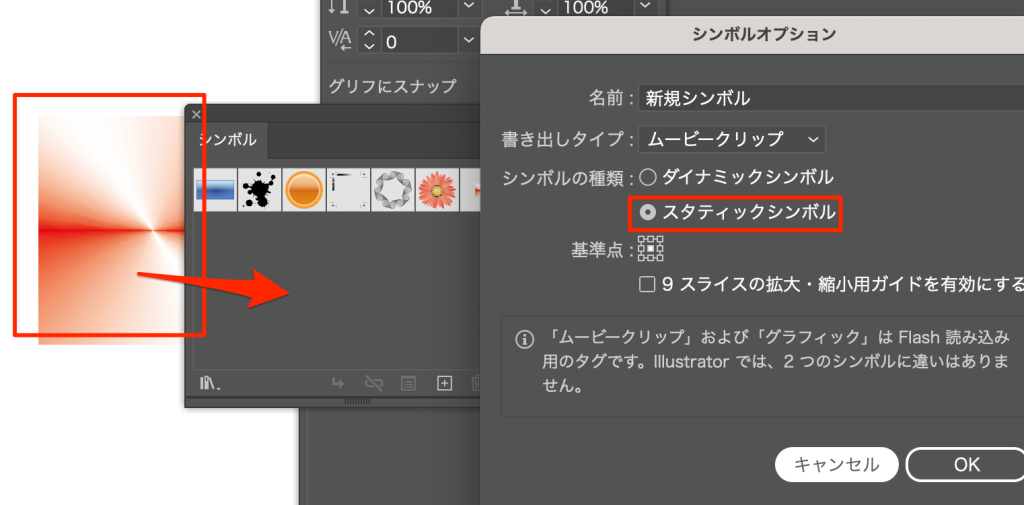This screenshot has width=1024, height=505.
Task: Click the Place Symbol Instance icon
Action: click(x=338, y=382)
